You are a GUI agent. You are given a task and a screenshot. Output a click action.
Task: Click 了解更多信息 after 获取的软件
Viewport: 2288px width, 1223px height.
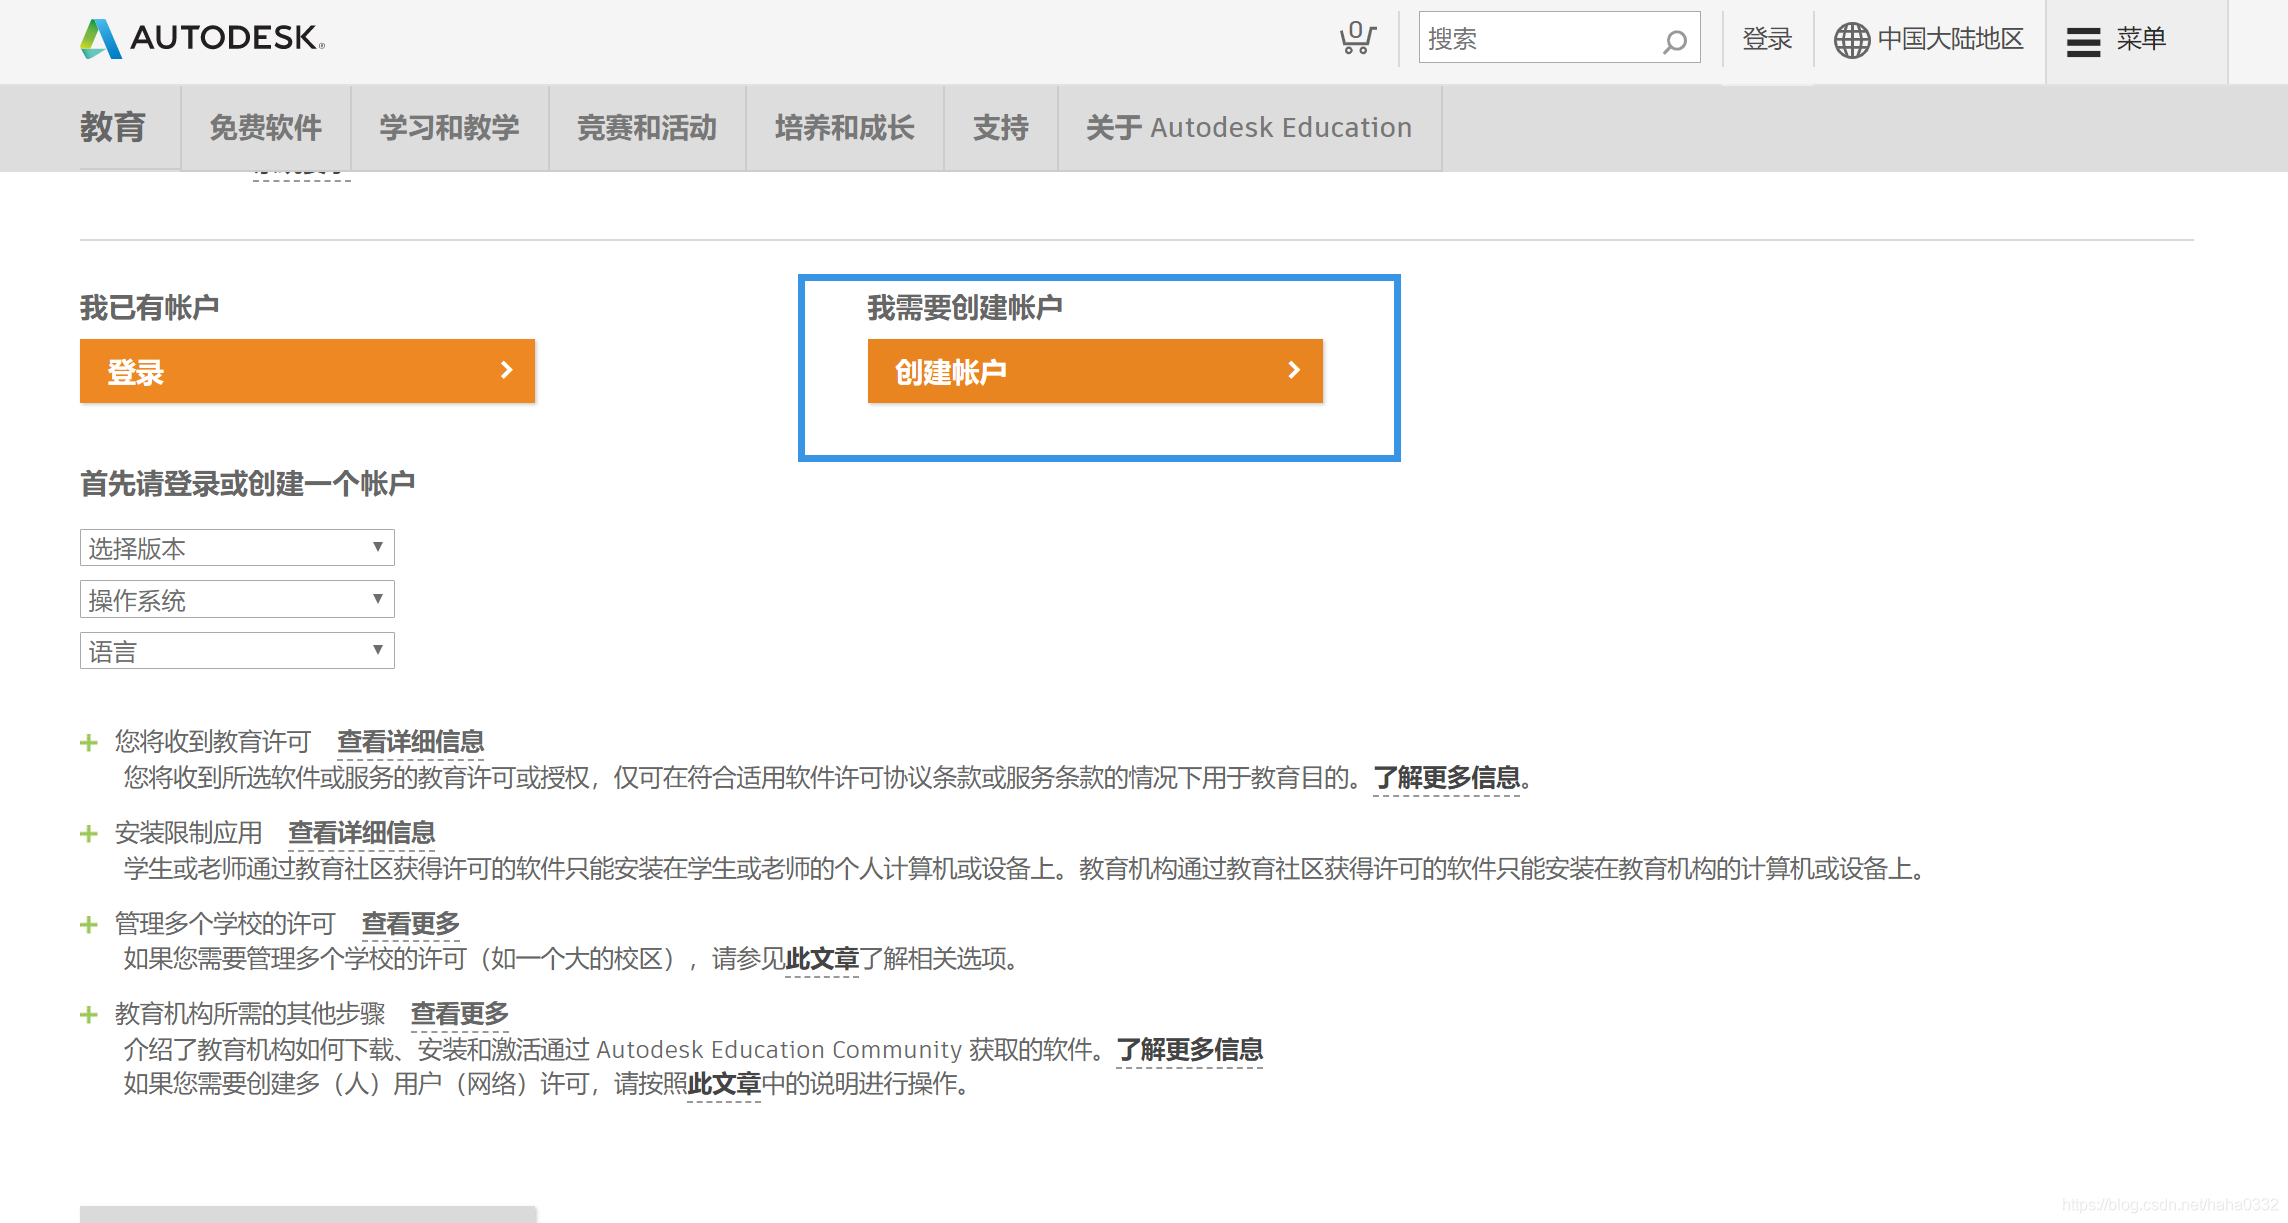[x=1190, y=1050]
